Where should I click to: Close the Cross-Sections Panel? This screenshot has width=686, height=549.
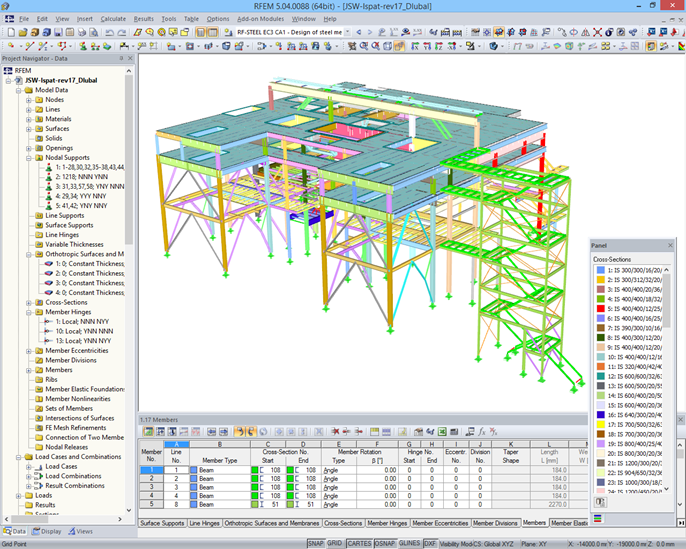(670, 245)
